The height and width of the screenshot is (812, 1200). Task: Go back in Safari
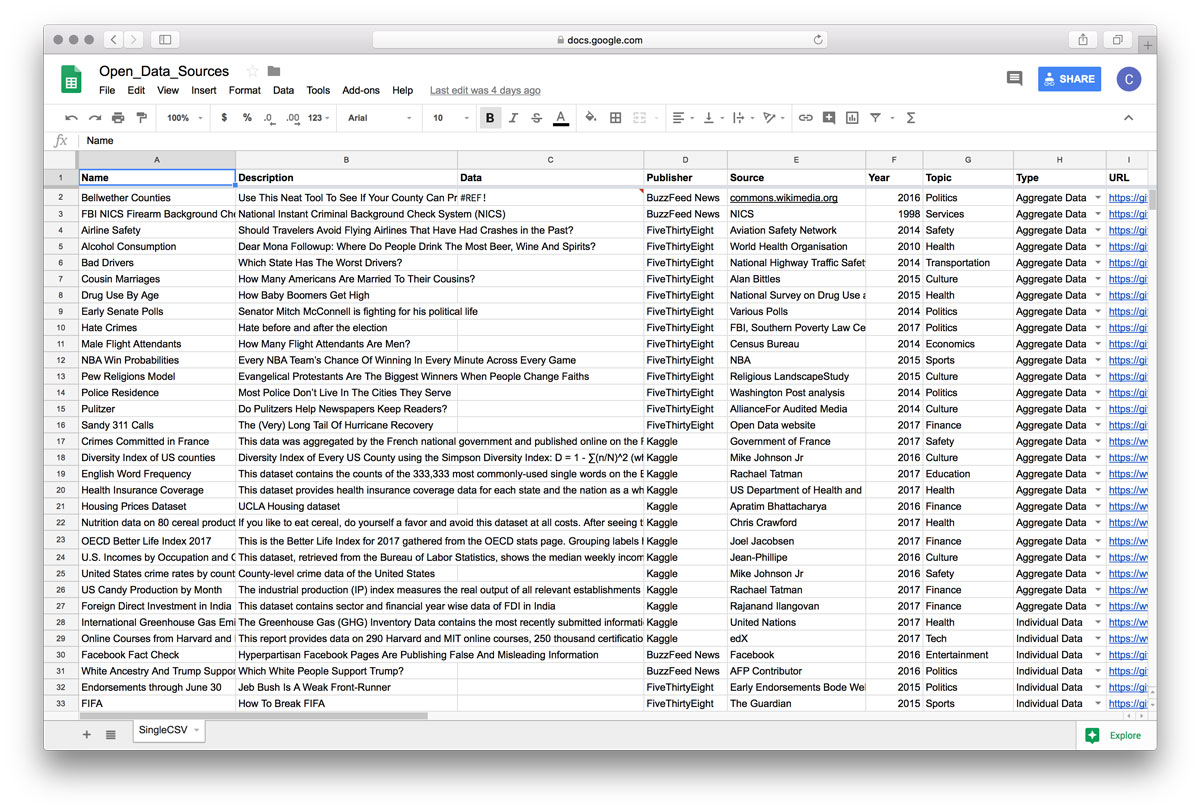click(112, 40)
